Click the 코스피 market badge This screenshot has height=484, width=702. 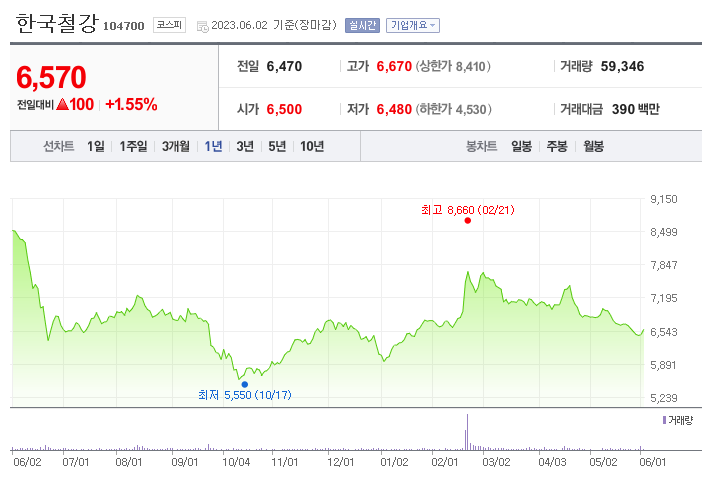[169, 25]
